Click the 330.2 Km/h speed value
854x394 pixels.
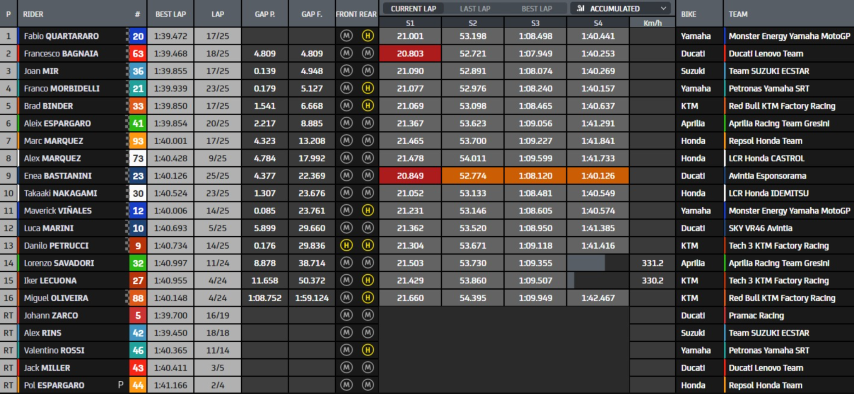(652, 280)
